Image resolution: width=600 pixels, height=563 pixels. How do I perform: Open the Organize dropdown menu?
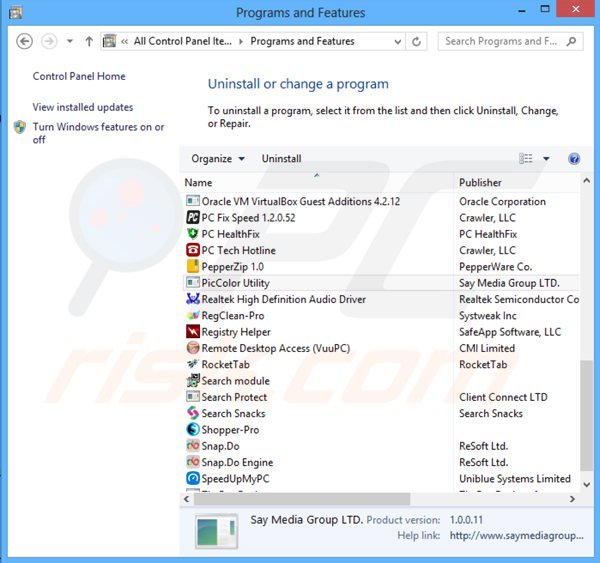218,158
